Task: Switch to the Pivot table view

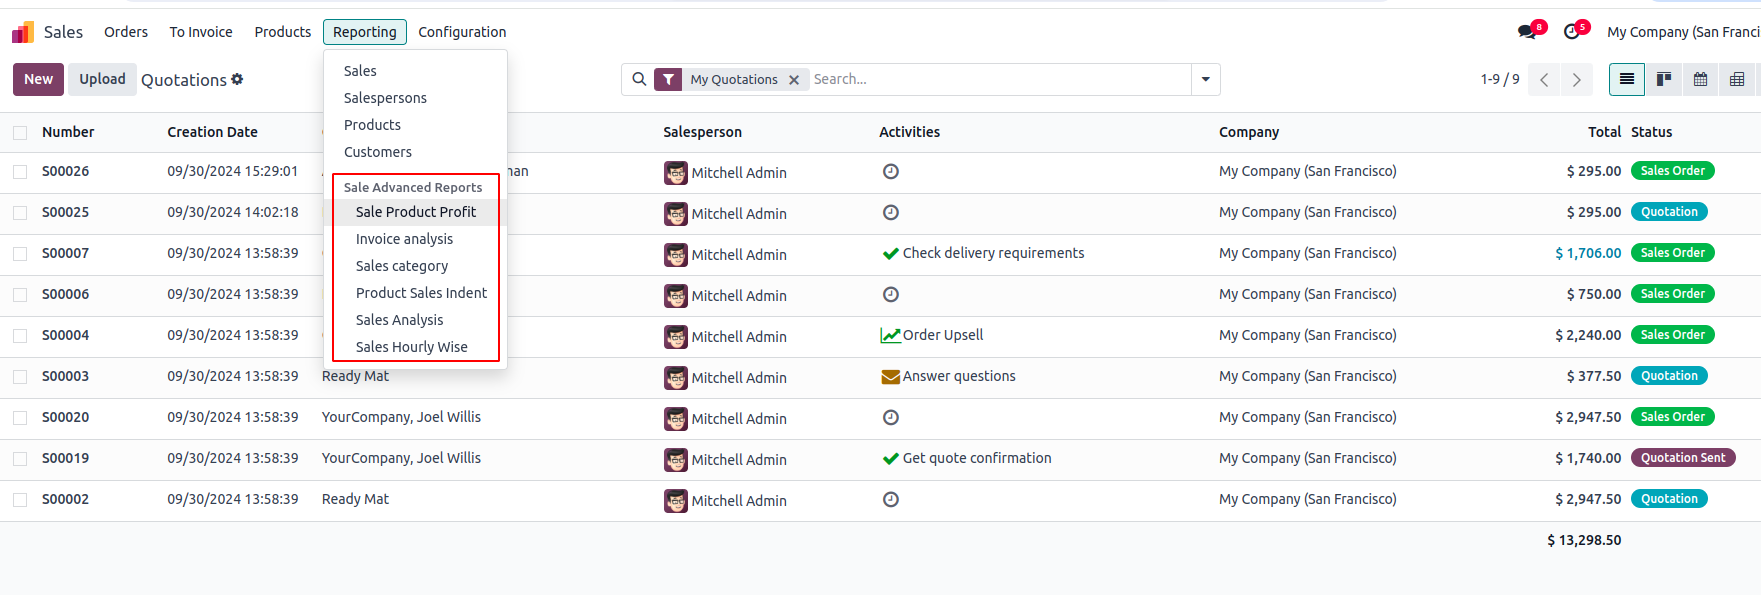Action: [x=1737, y=79]
